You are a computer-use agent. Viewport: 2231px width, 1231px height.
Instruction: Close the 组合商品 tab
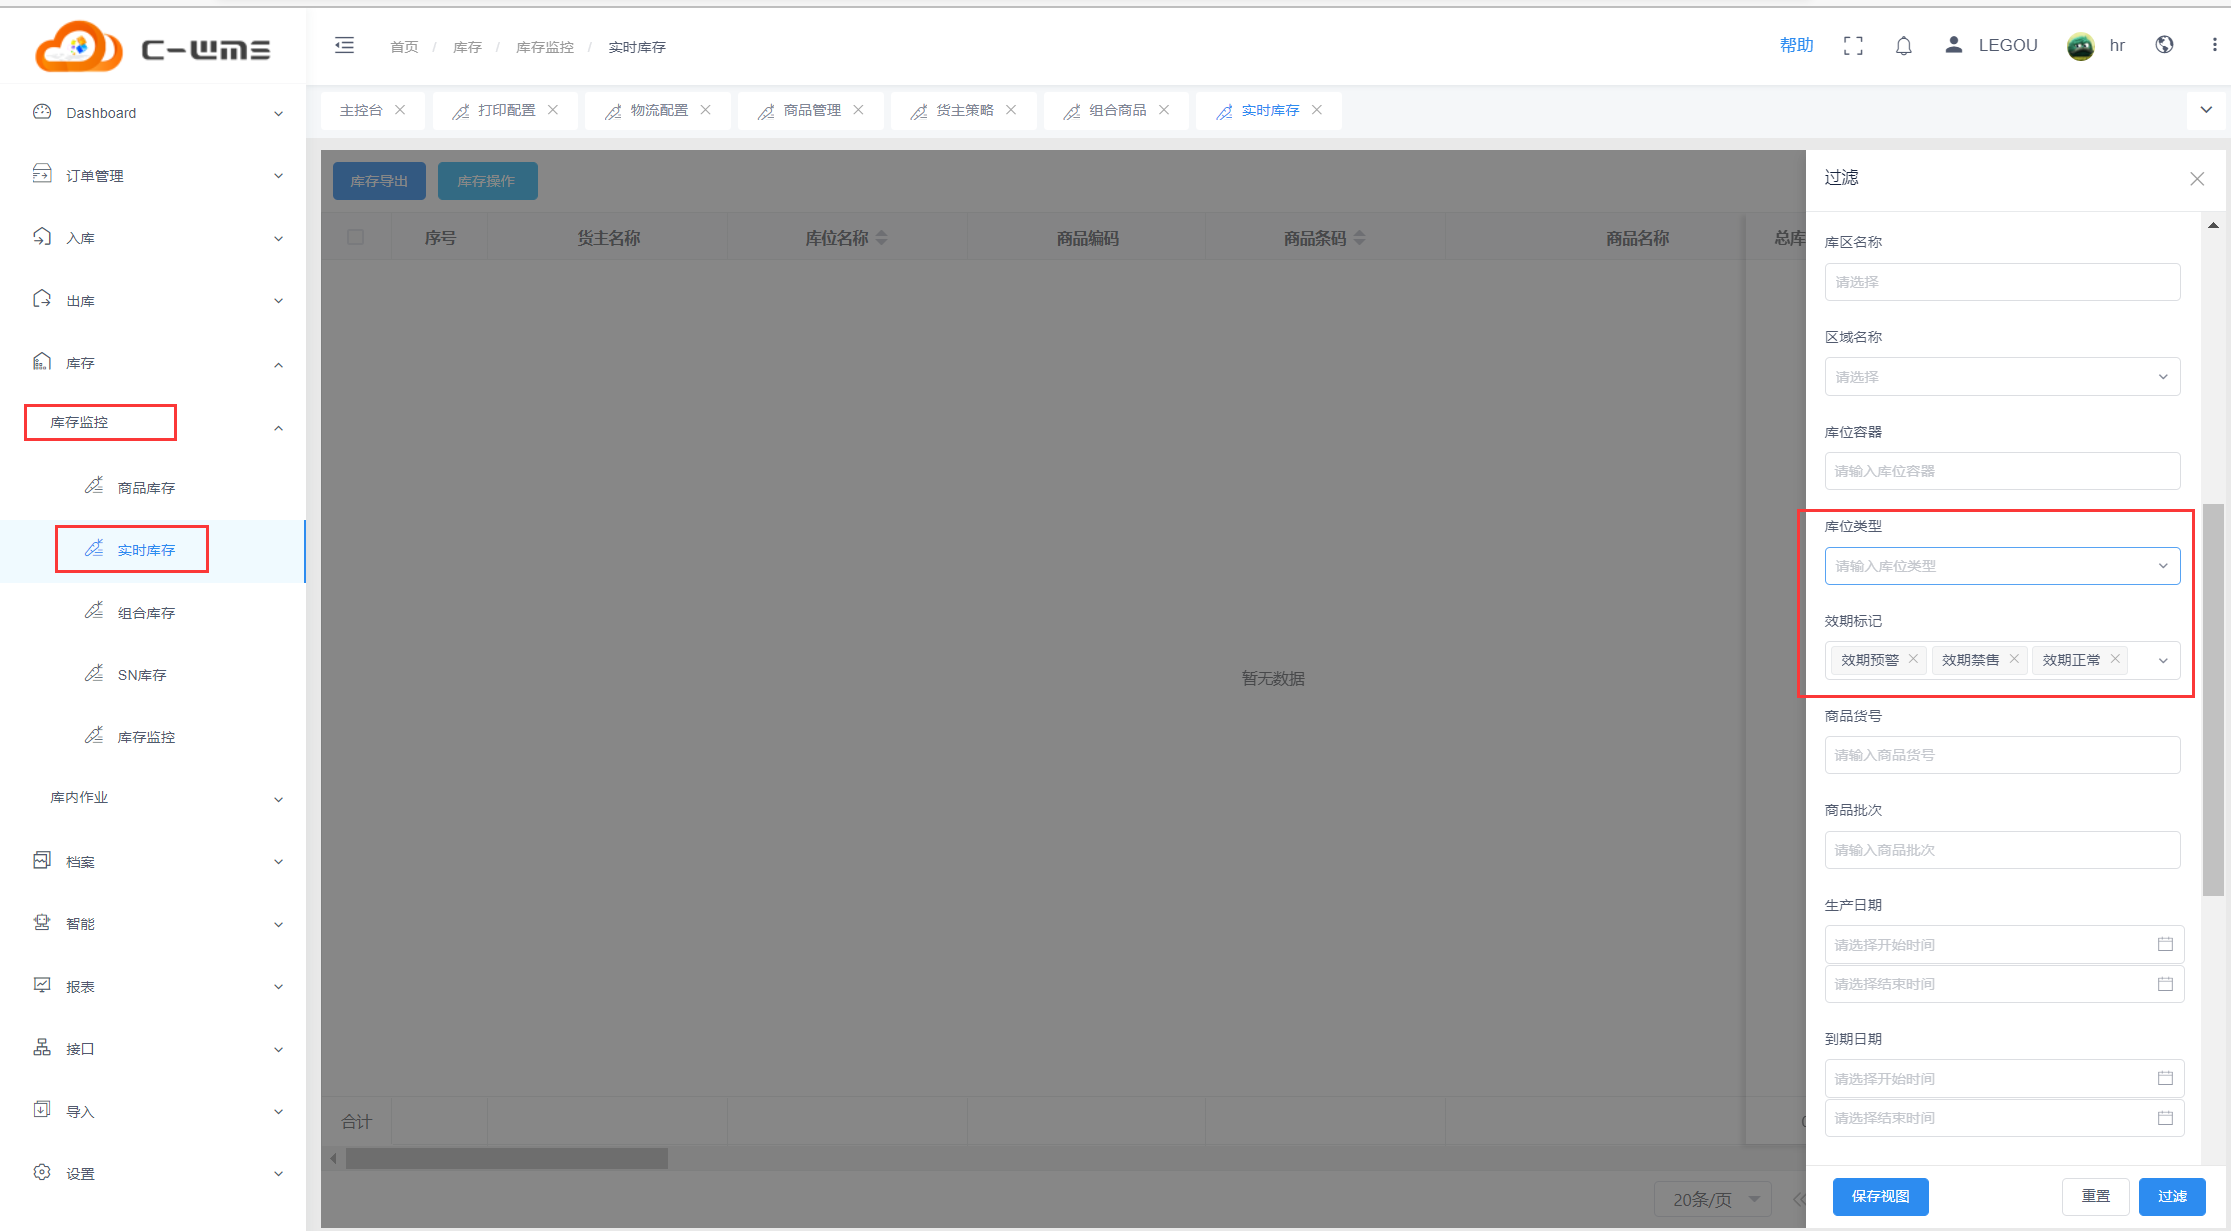point(1164,110)
